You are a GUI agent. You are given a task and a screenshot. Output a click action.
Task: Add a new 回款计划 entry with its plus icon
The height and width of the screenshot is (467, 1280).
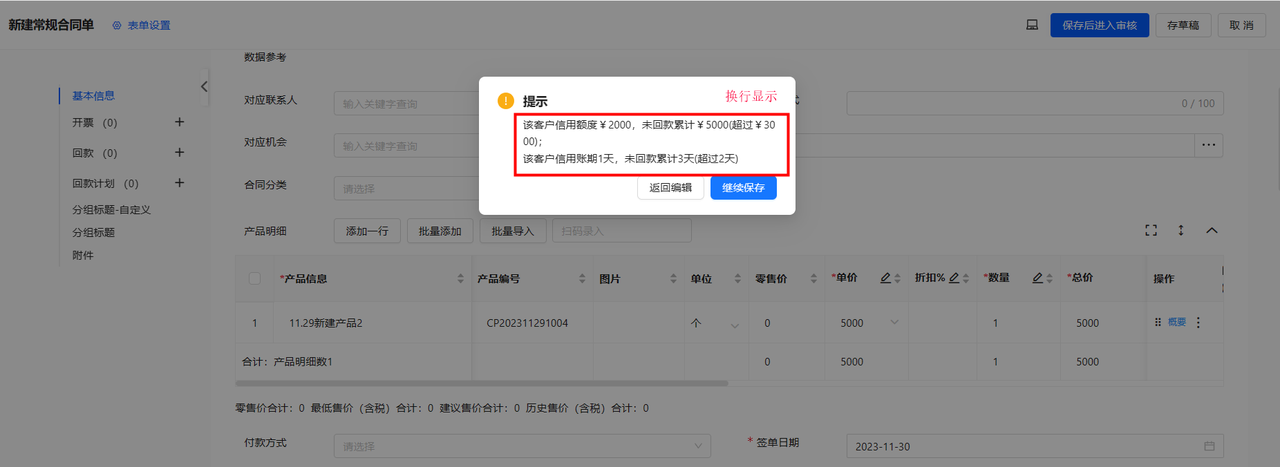pos(180,183)
